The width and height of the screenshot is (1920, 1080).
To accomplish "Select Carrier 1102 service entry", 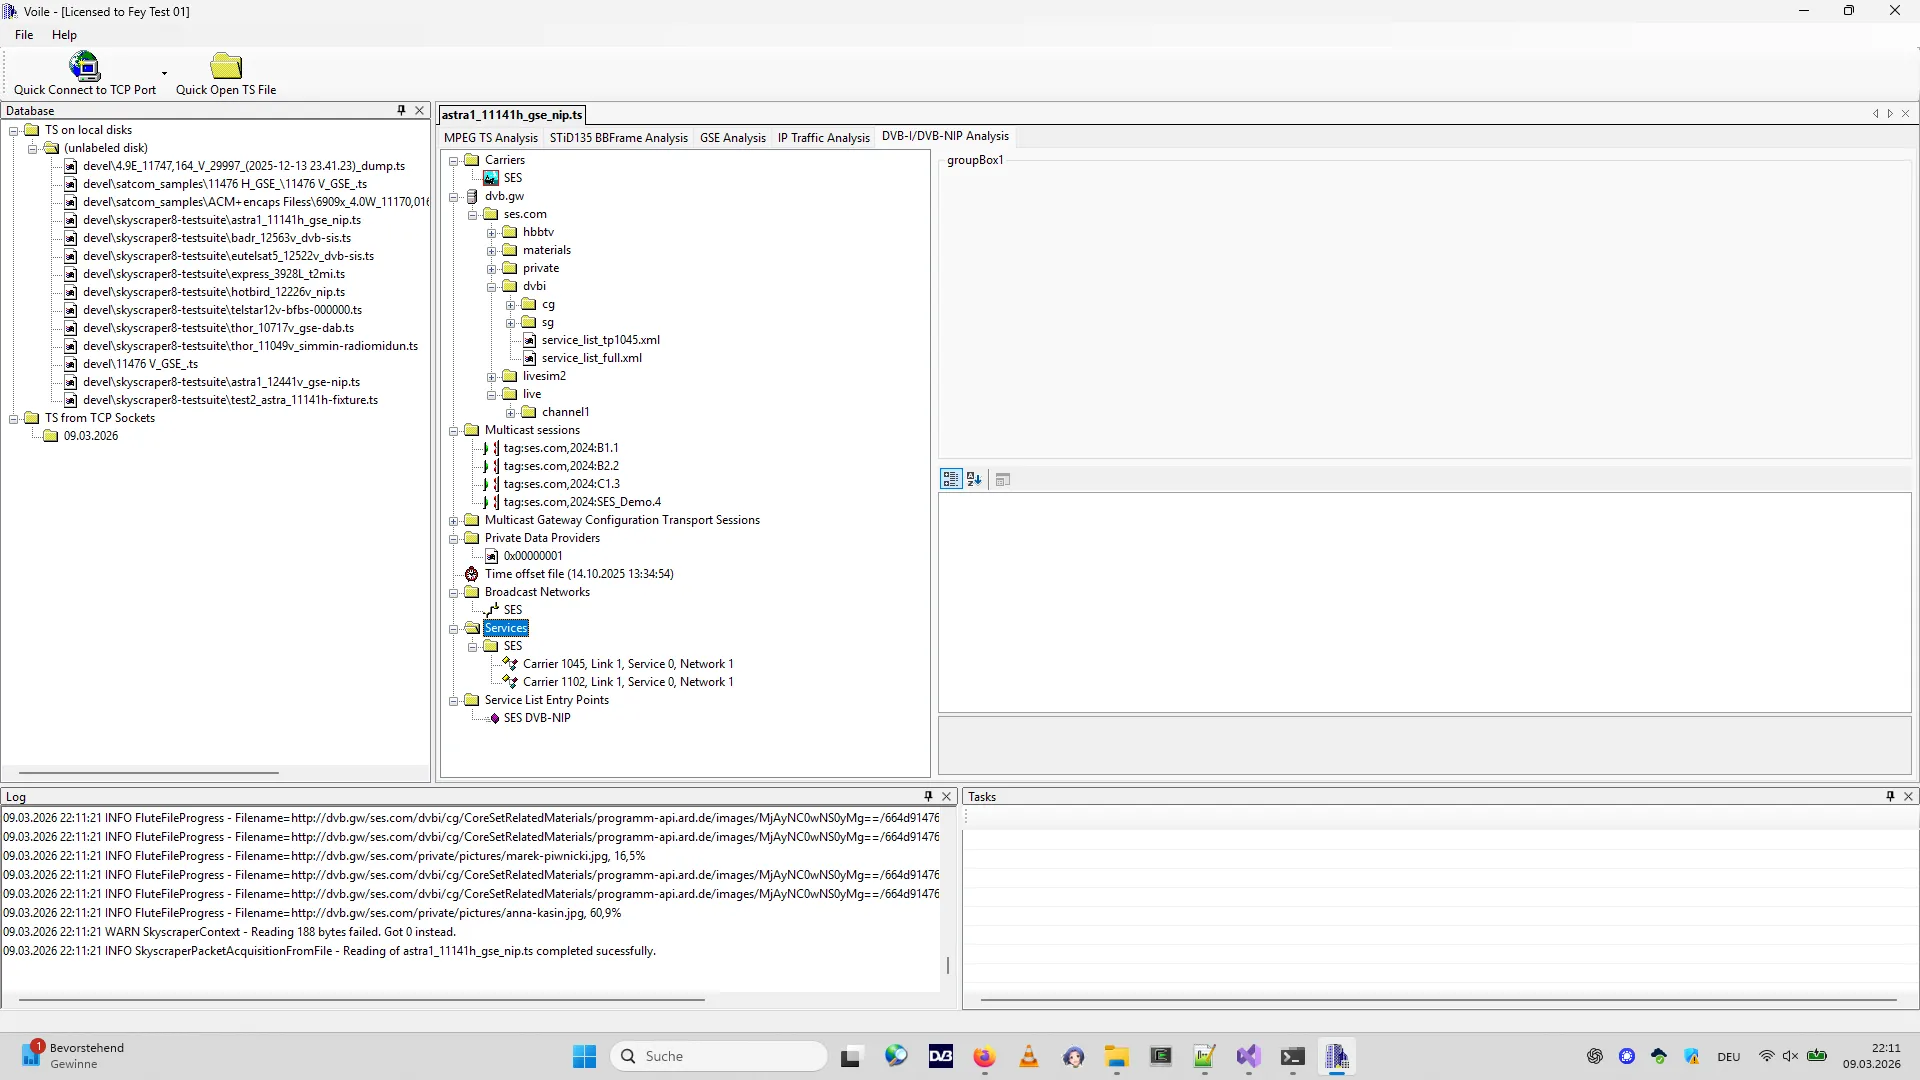I will tap(627, 682).
